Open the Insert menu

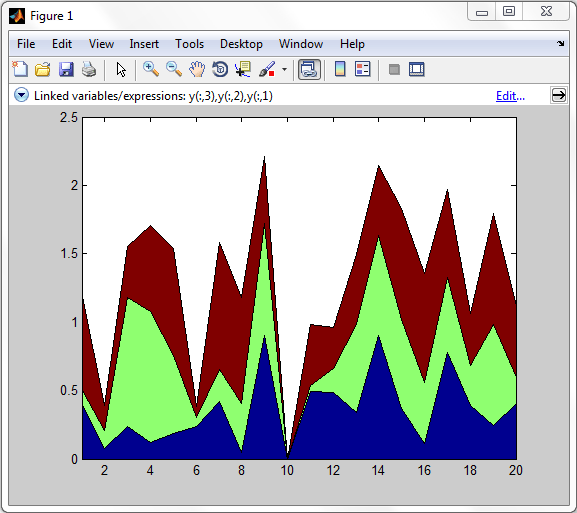pos(144,44)
